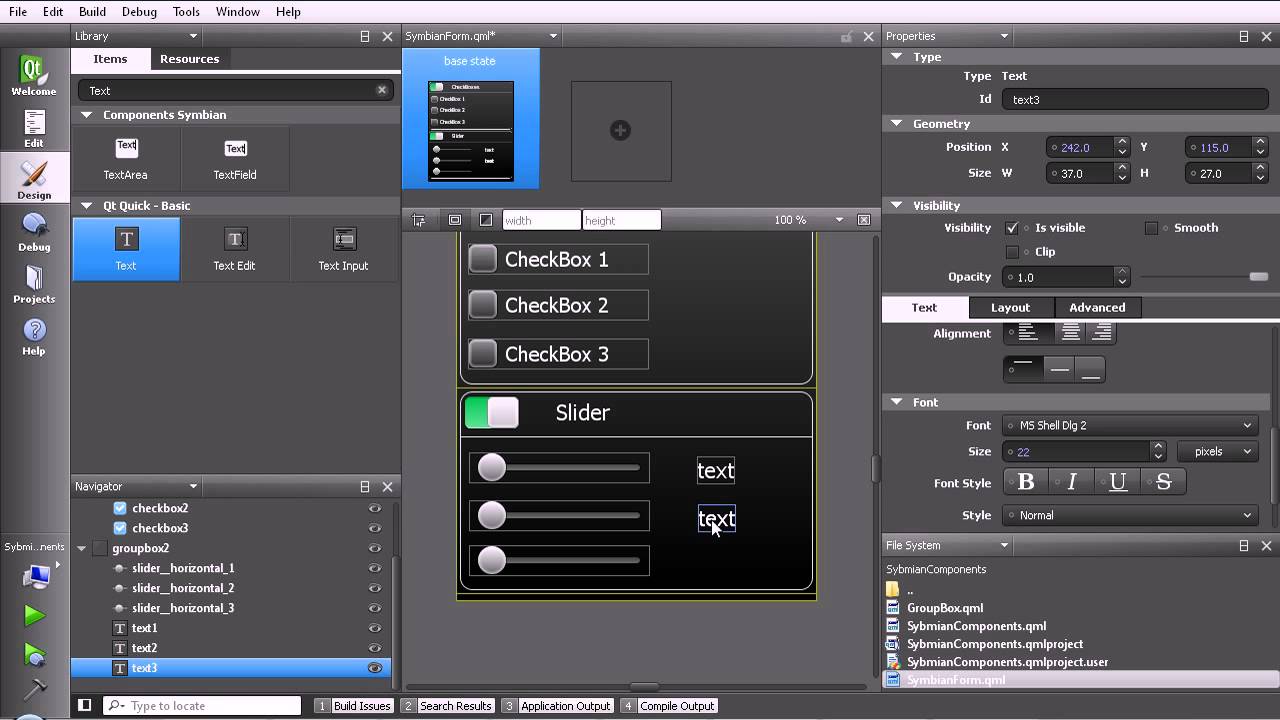Select the Text item in Qt Quick Basic
The height and width of the screenshot is (720, 1280).
point(126,249)
